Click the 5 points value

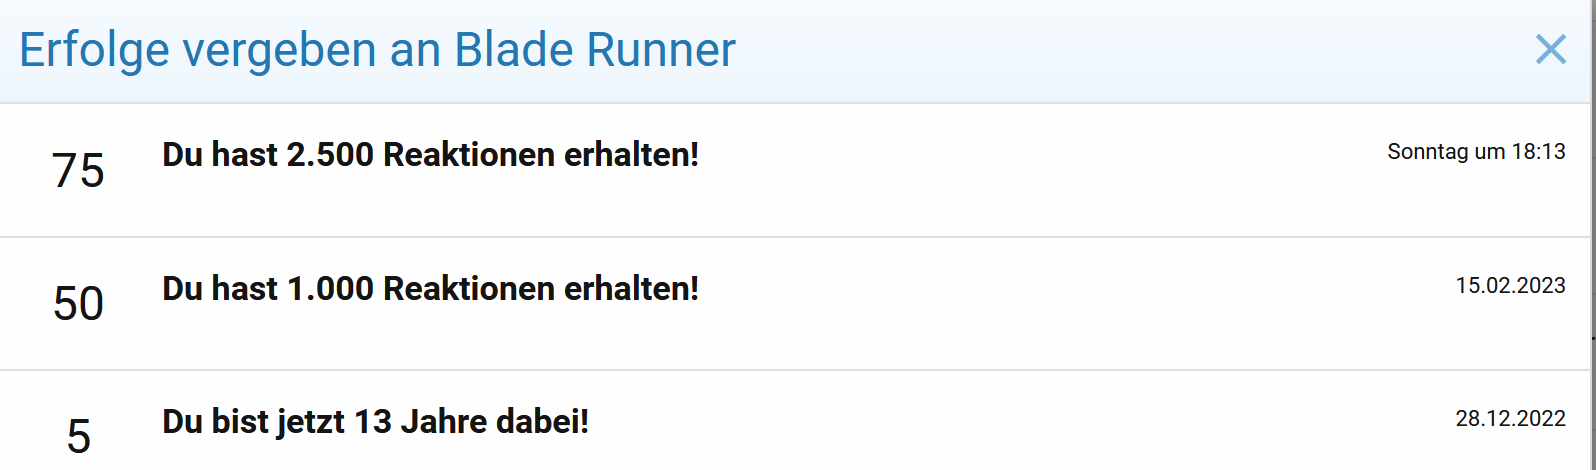pyautogui.click(x=78, y=436)
